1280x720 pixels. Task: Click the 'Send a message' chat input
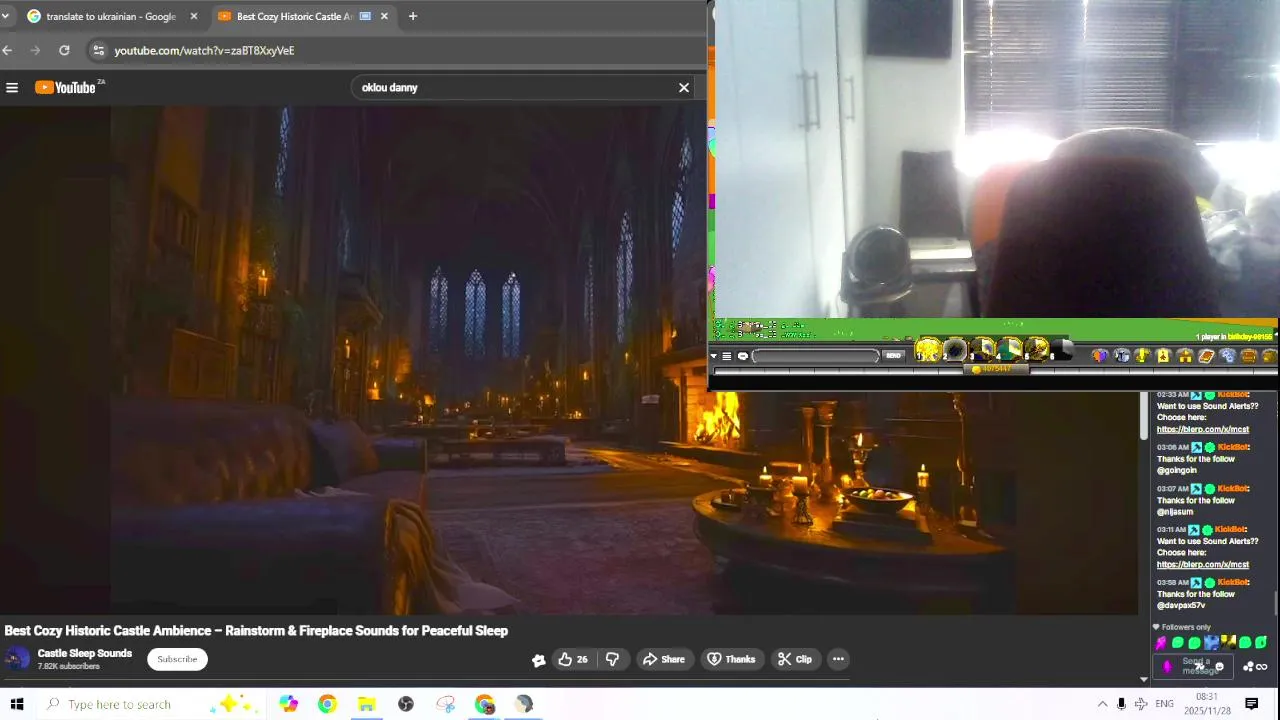click(x=1193, y=666)
